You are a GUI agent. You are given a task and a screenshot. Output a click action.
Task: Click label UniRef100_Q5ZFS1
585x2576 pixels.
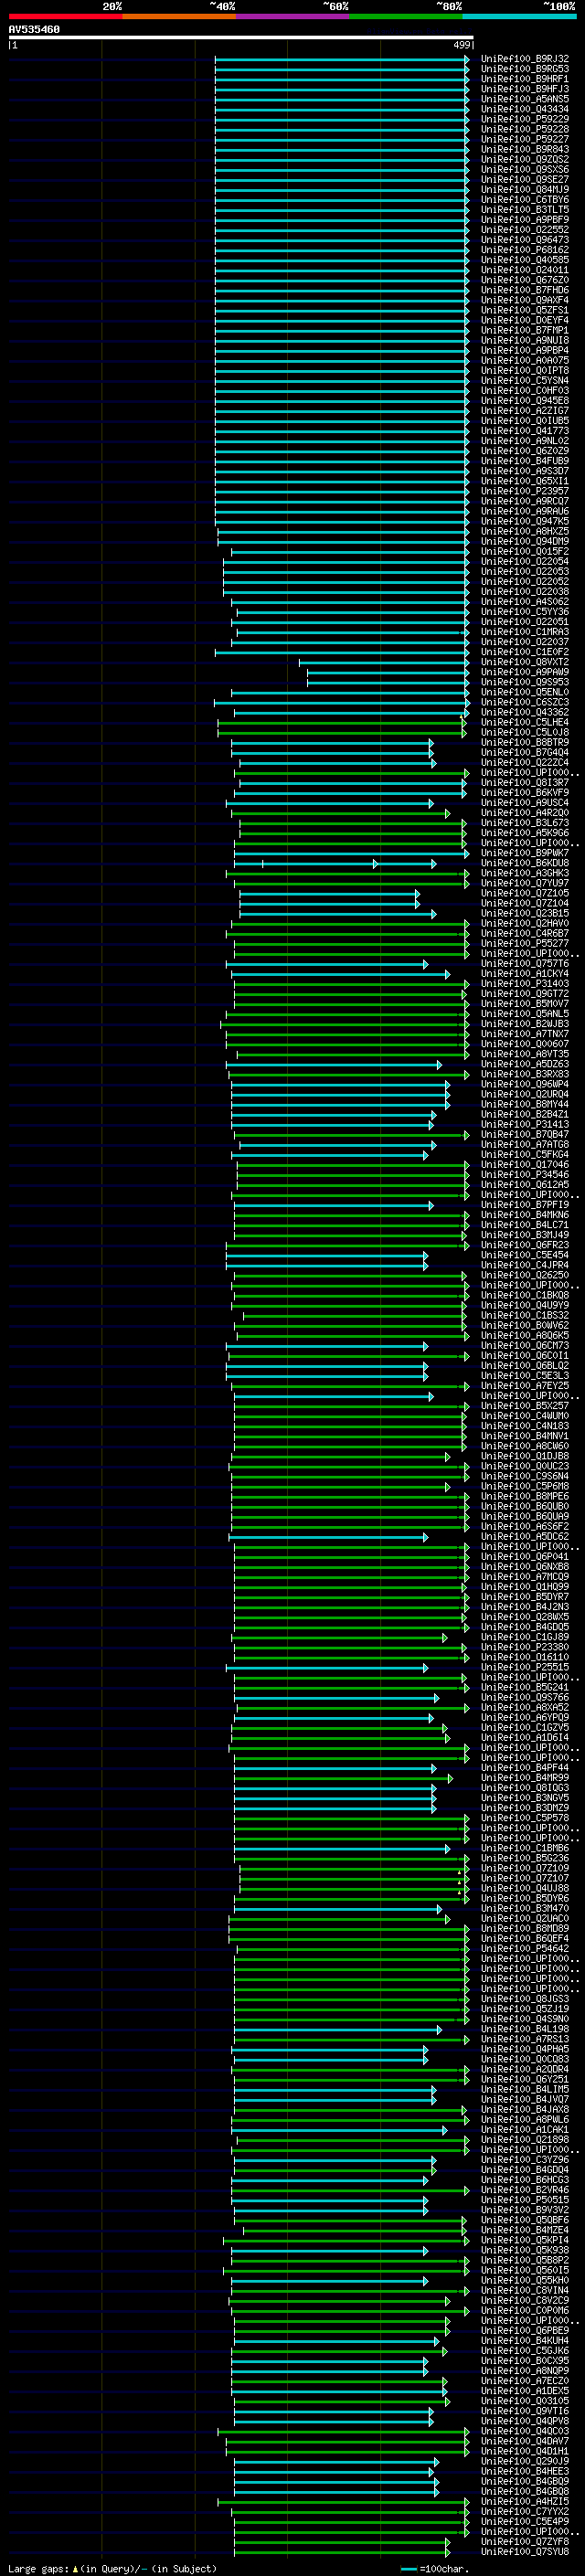click(x=525, y=310)
